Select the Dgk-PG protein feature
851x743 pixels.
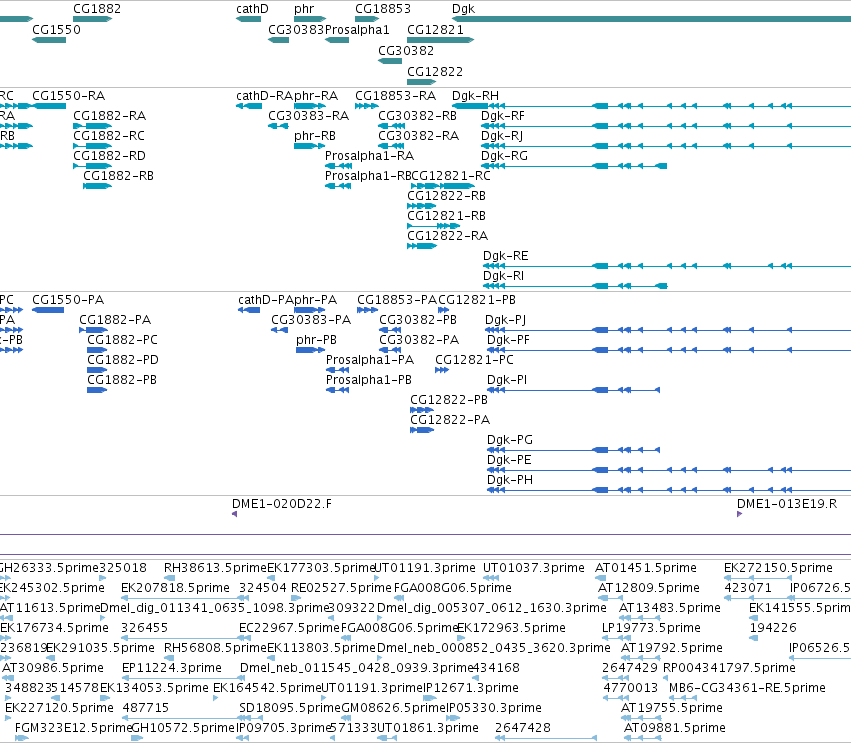point(573,450)
